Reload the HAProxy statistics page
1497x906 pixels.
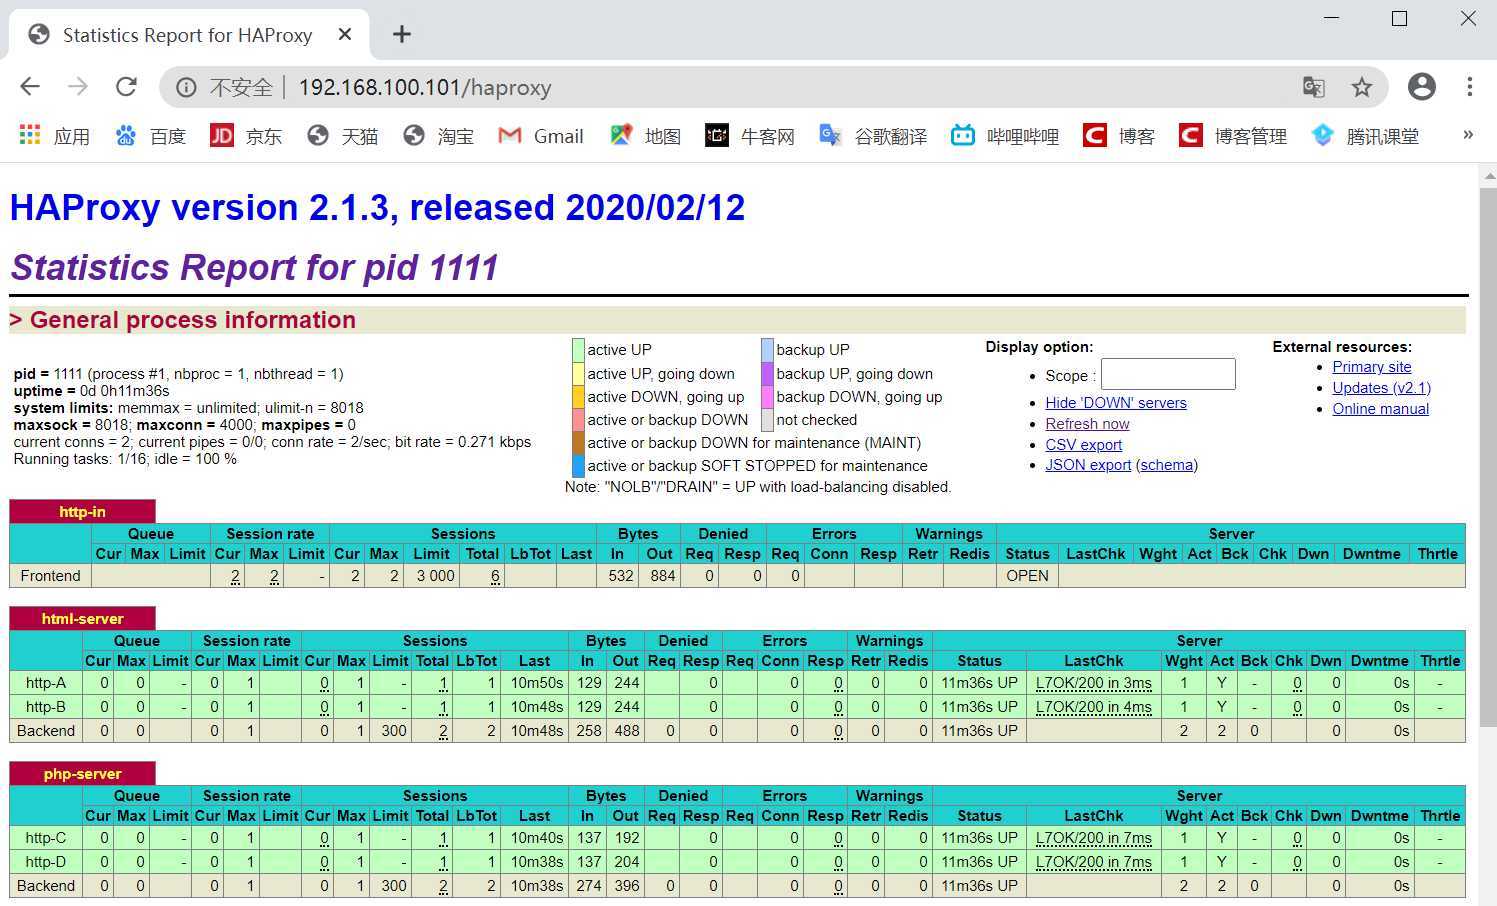coord(126,87)
